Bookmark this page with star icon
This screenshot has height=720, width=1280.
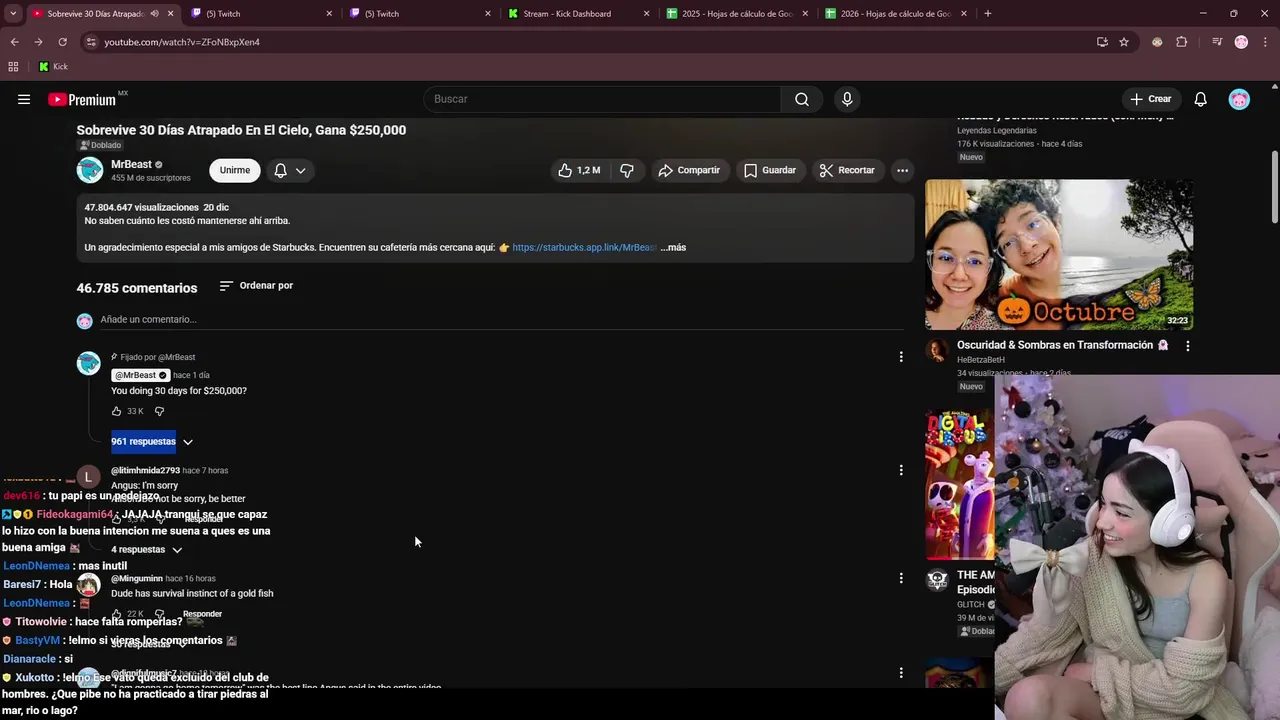click(x=1124, y=42)
